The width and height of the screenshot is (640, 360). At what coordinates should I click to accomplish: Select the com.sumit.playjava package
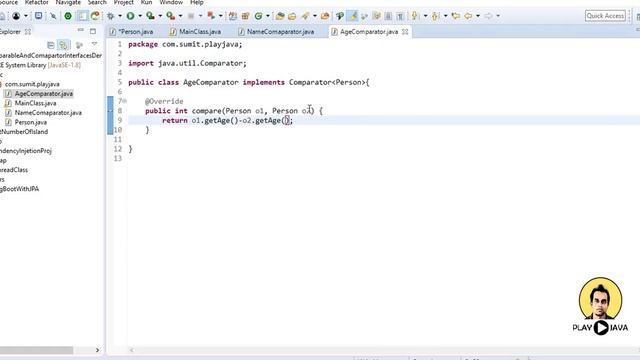(32, 84)
